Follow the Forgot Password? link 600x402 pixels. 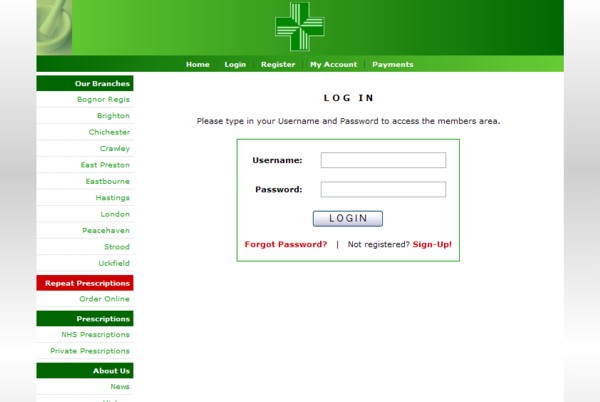(x=286, y=244)
